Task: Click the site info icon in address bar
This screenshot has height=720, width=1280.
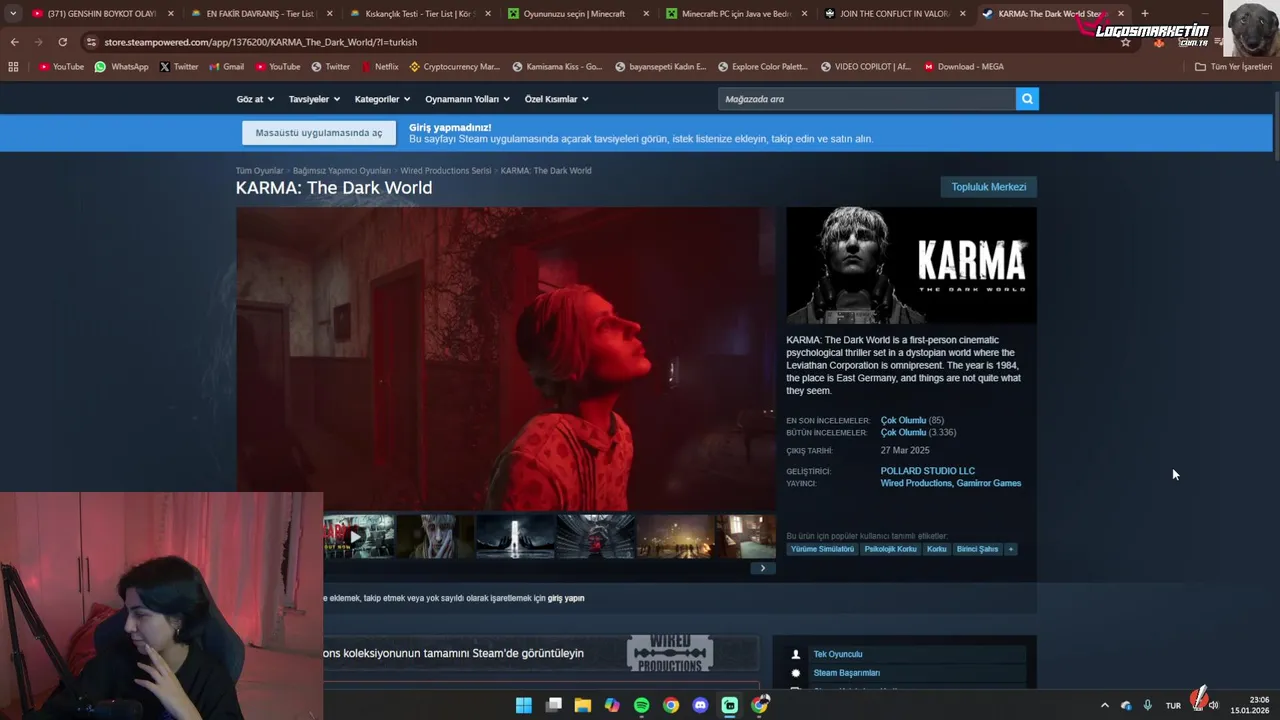Action: tap(91, 42)
